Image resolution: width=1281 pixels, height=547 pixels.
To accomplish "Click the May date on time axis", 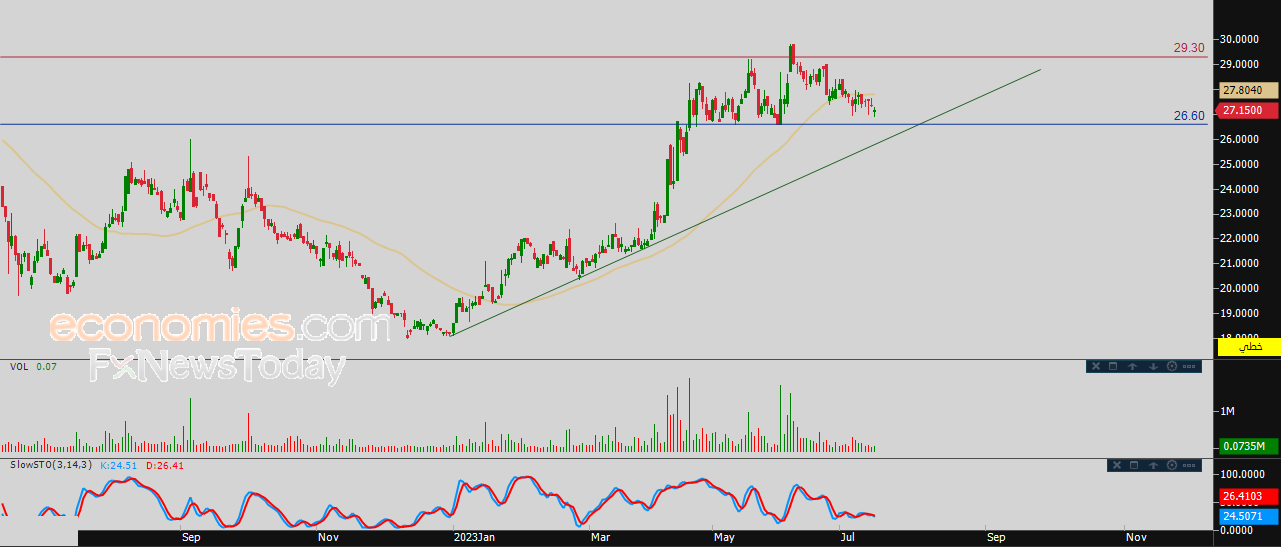I will [x=724, y=537].
